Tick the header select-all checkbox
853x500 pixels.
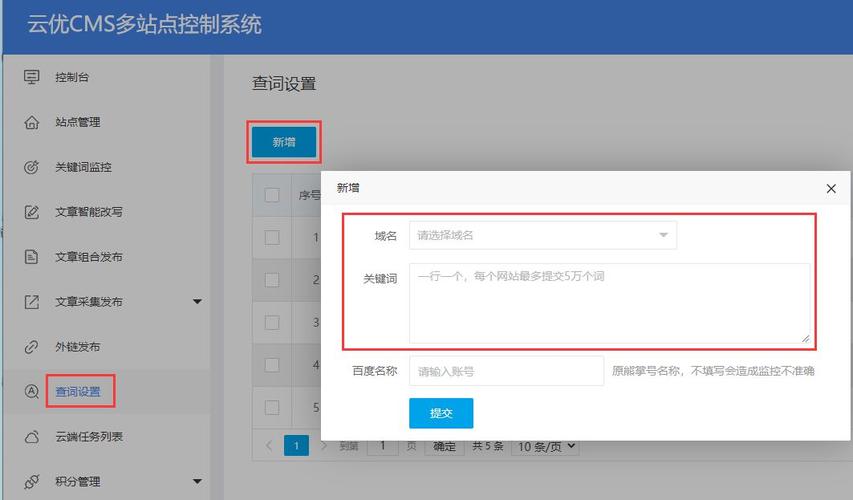tap(272, 195)
